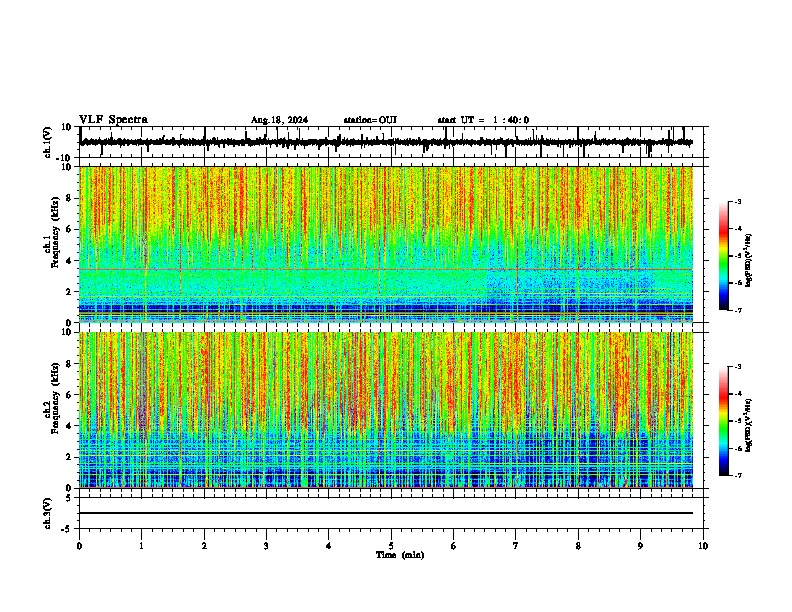Click the "-7" label on ch.2 color scale

pos(737,475)
